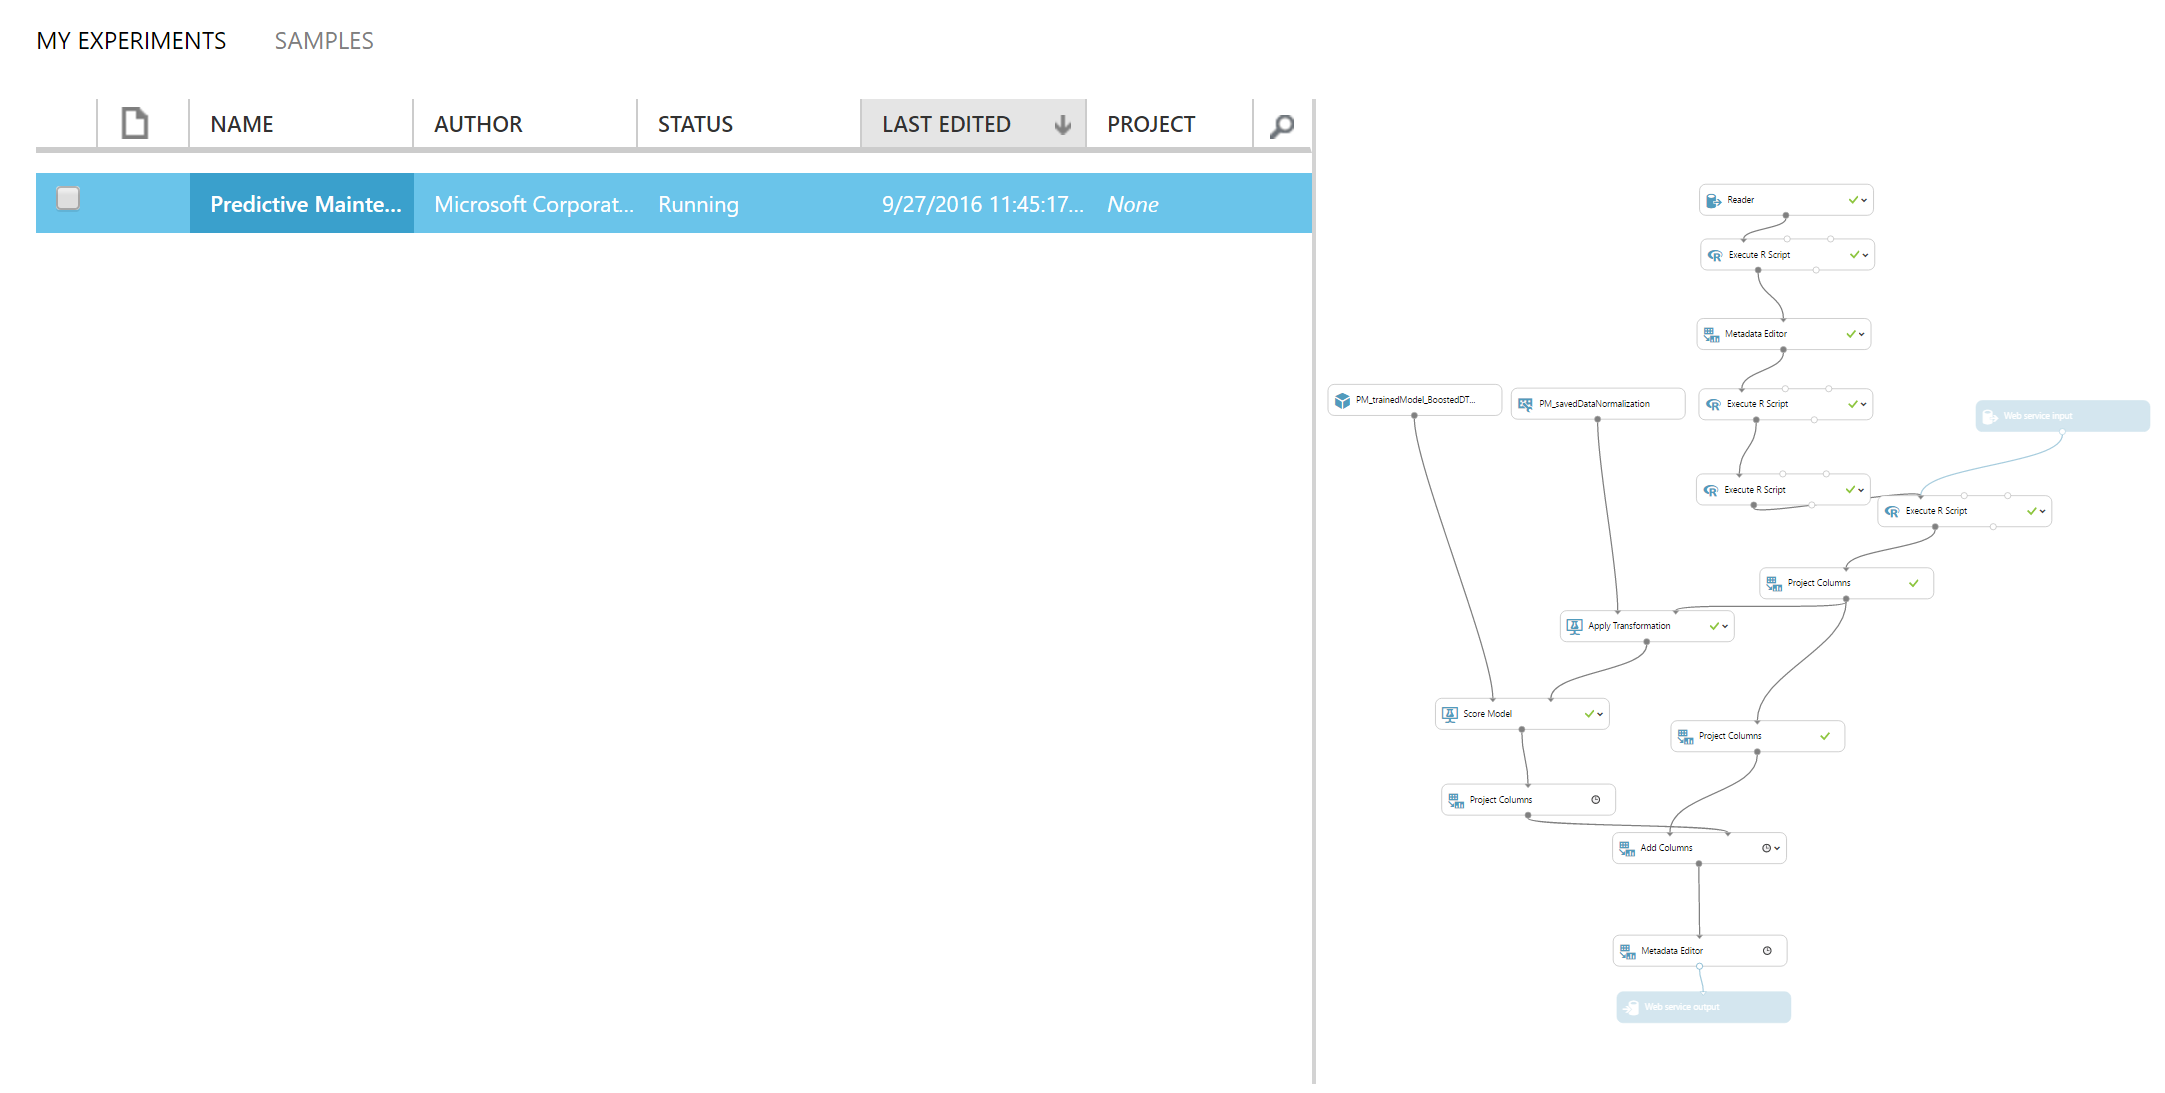2165x1093 pixels.
Task: Expand the Score Model dropdown chevron
Action: 1600,714
